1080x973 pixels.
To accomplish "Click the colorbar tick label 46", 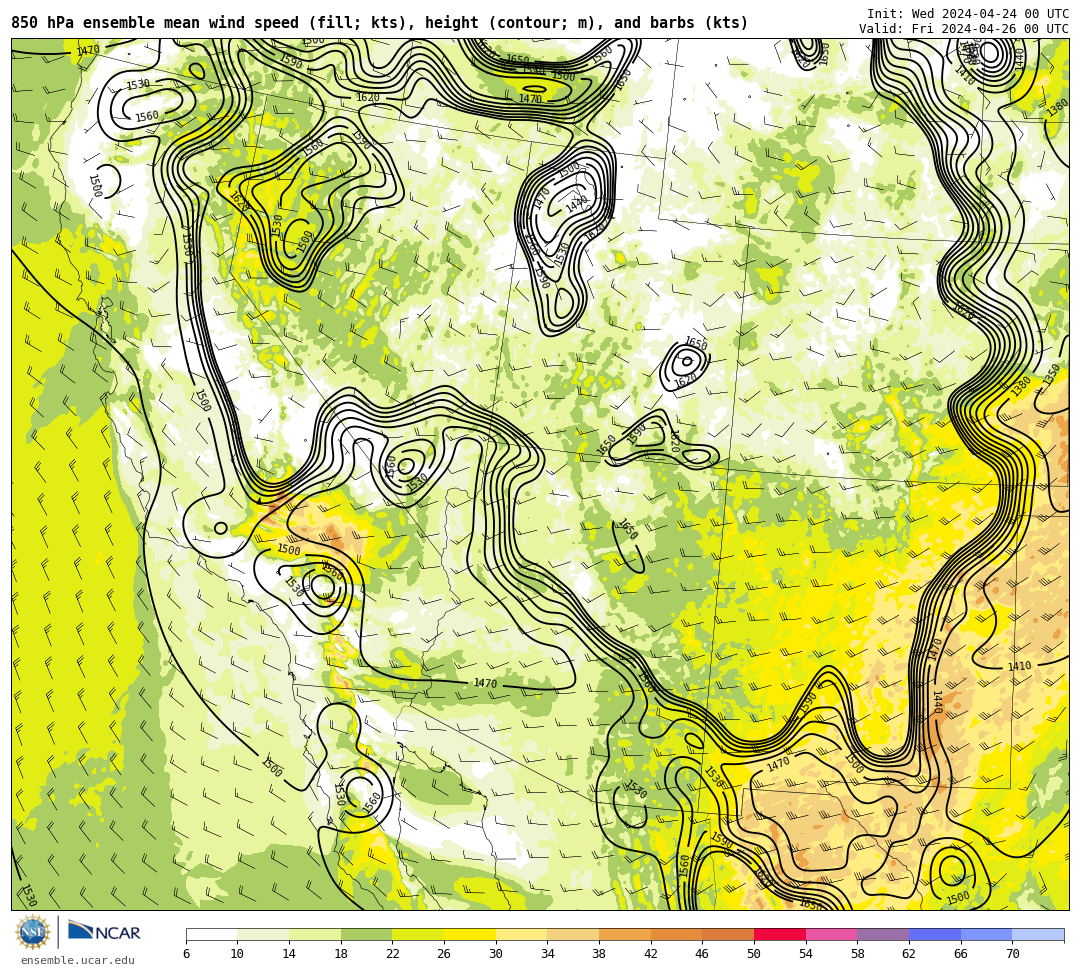I will [703, 954].
